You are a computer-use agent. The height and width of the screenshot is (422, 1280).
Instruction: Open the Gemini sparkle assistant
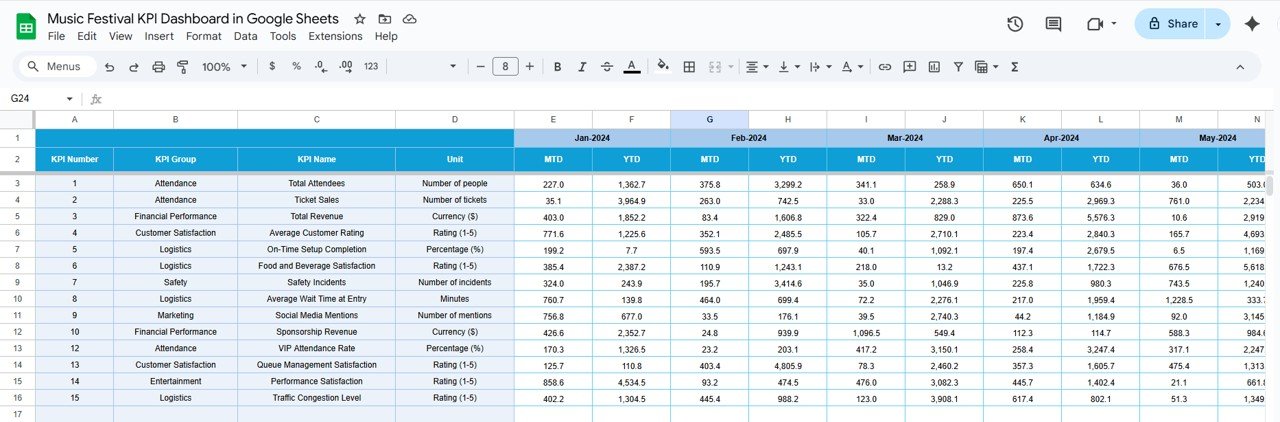click(x=1252, y=24)
